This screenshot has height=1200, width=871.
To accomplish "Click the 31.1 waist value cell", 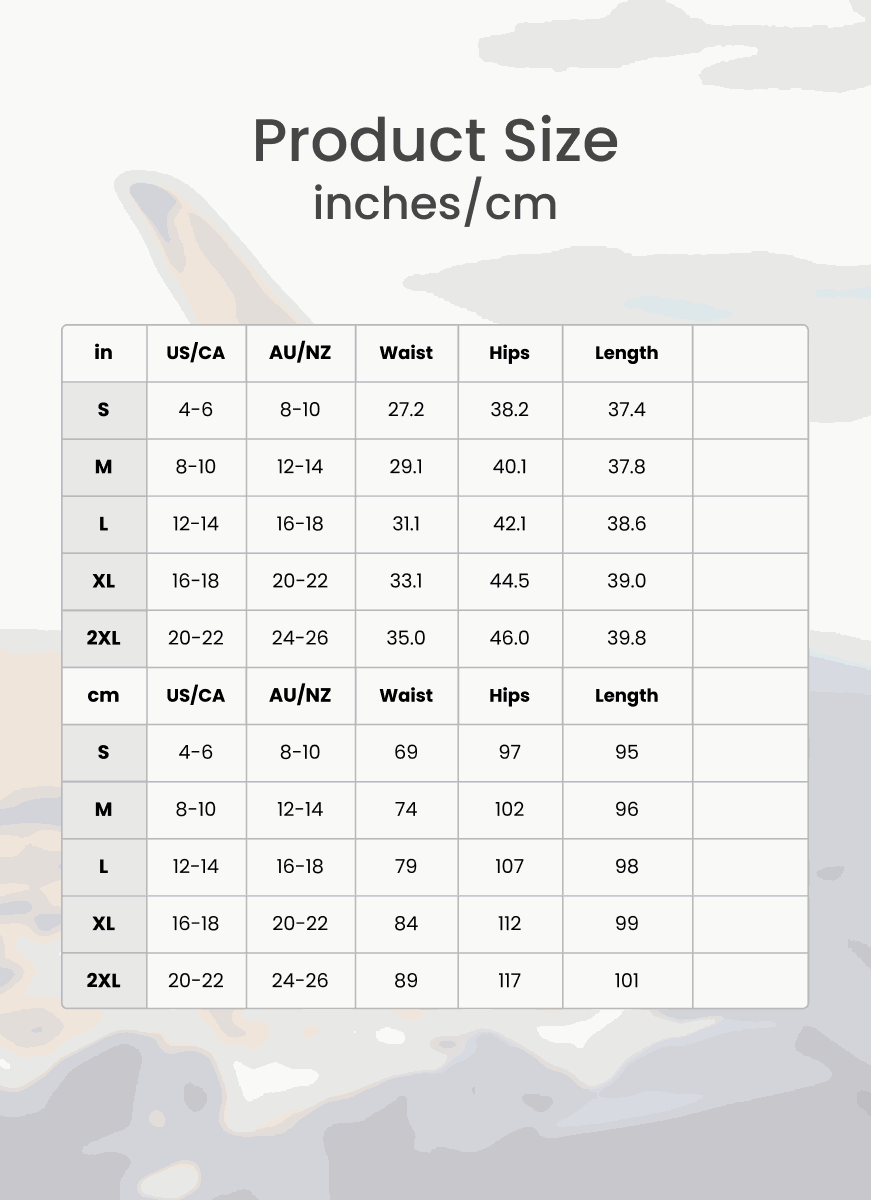I will click(406, 524).
